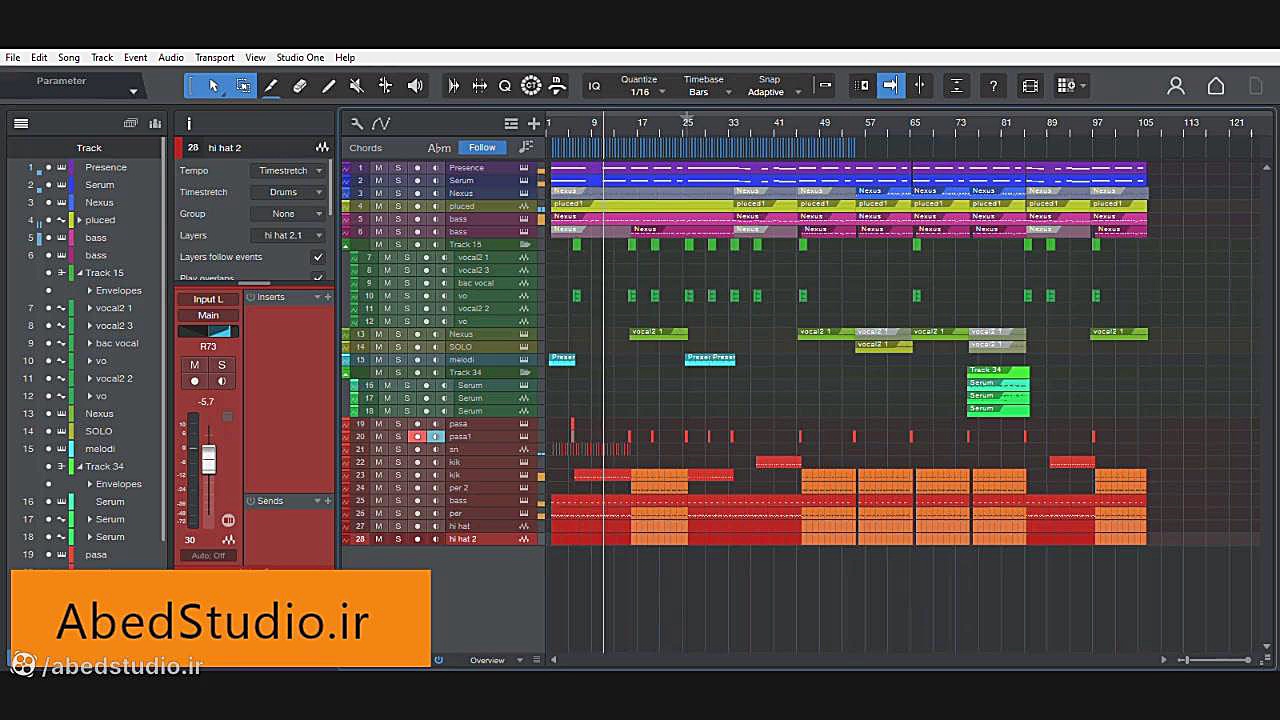Image resolution: width=1280 pixels, height=720 pixels.
Task: Open the Transport menu
Action: tap(215, 58)
